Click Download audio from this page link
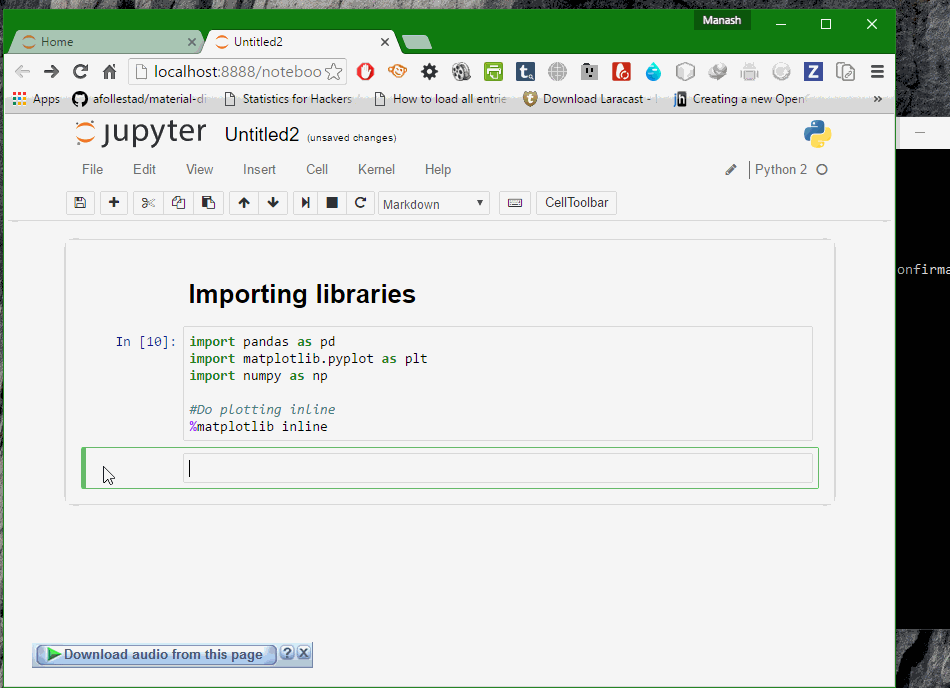The width and height of the screenshot is (950, 688). [x=162, y=655]
